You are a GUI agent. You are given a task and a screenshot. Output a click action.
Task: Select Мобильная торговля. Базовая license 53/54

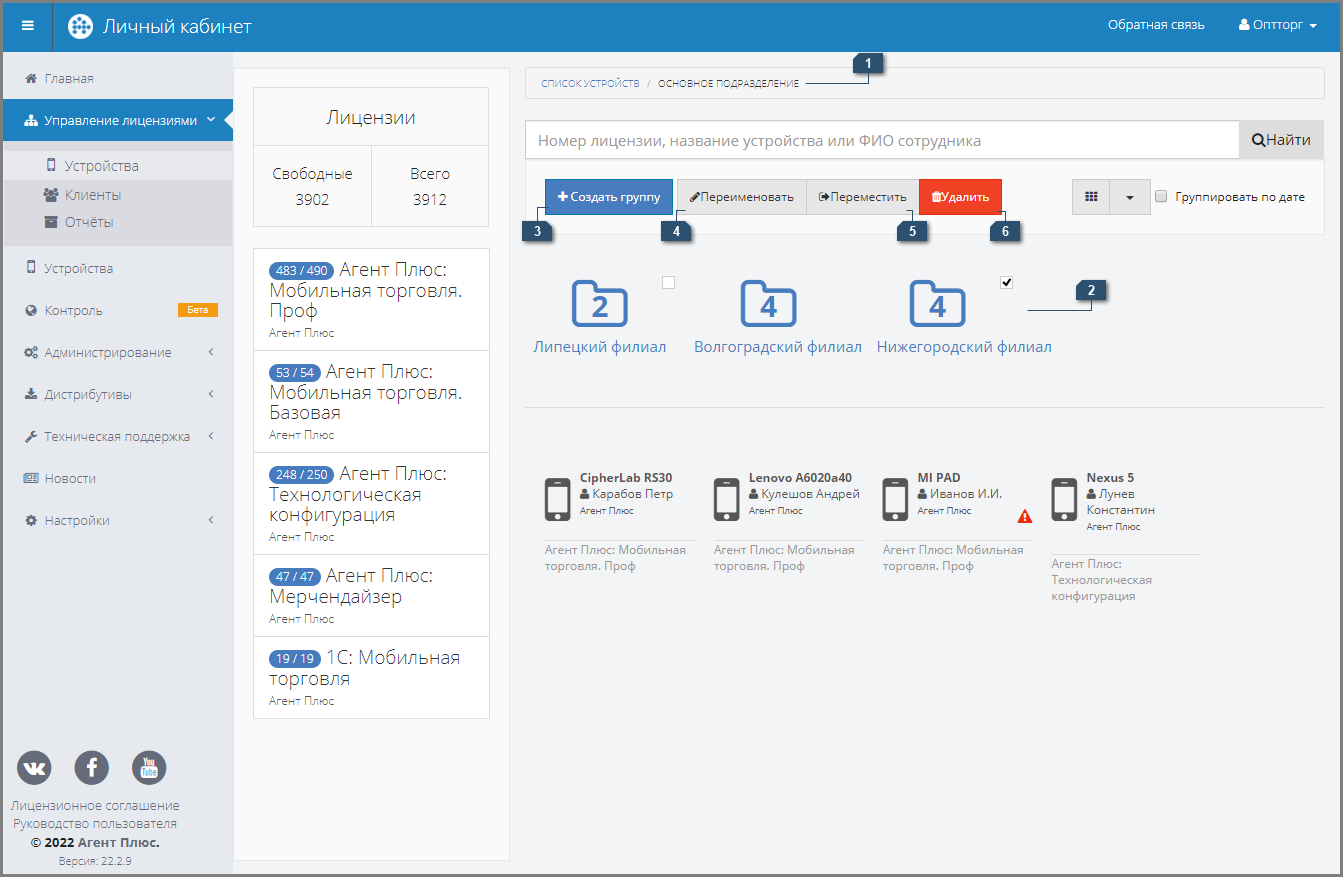371,402
